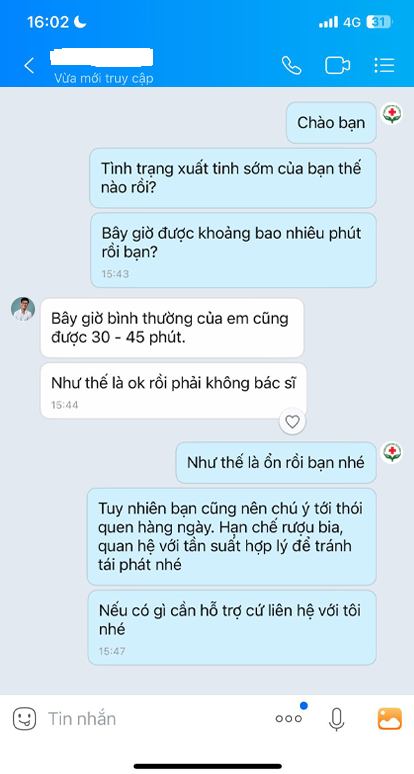414x774 pixels.
Task: Tap the 'Nếu có gì cần hỗ trợ' message
Action: pyautogui.click(x=232, y=627)
